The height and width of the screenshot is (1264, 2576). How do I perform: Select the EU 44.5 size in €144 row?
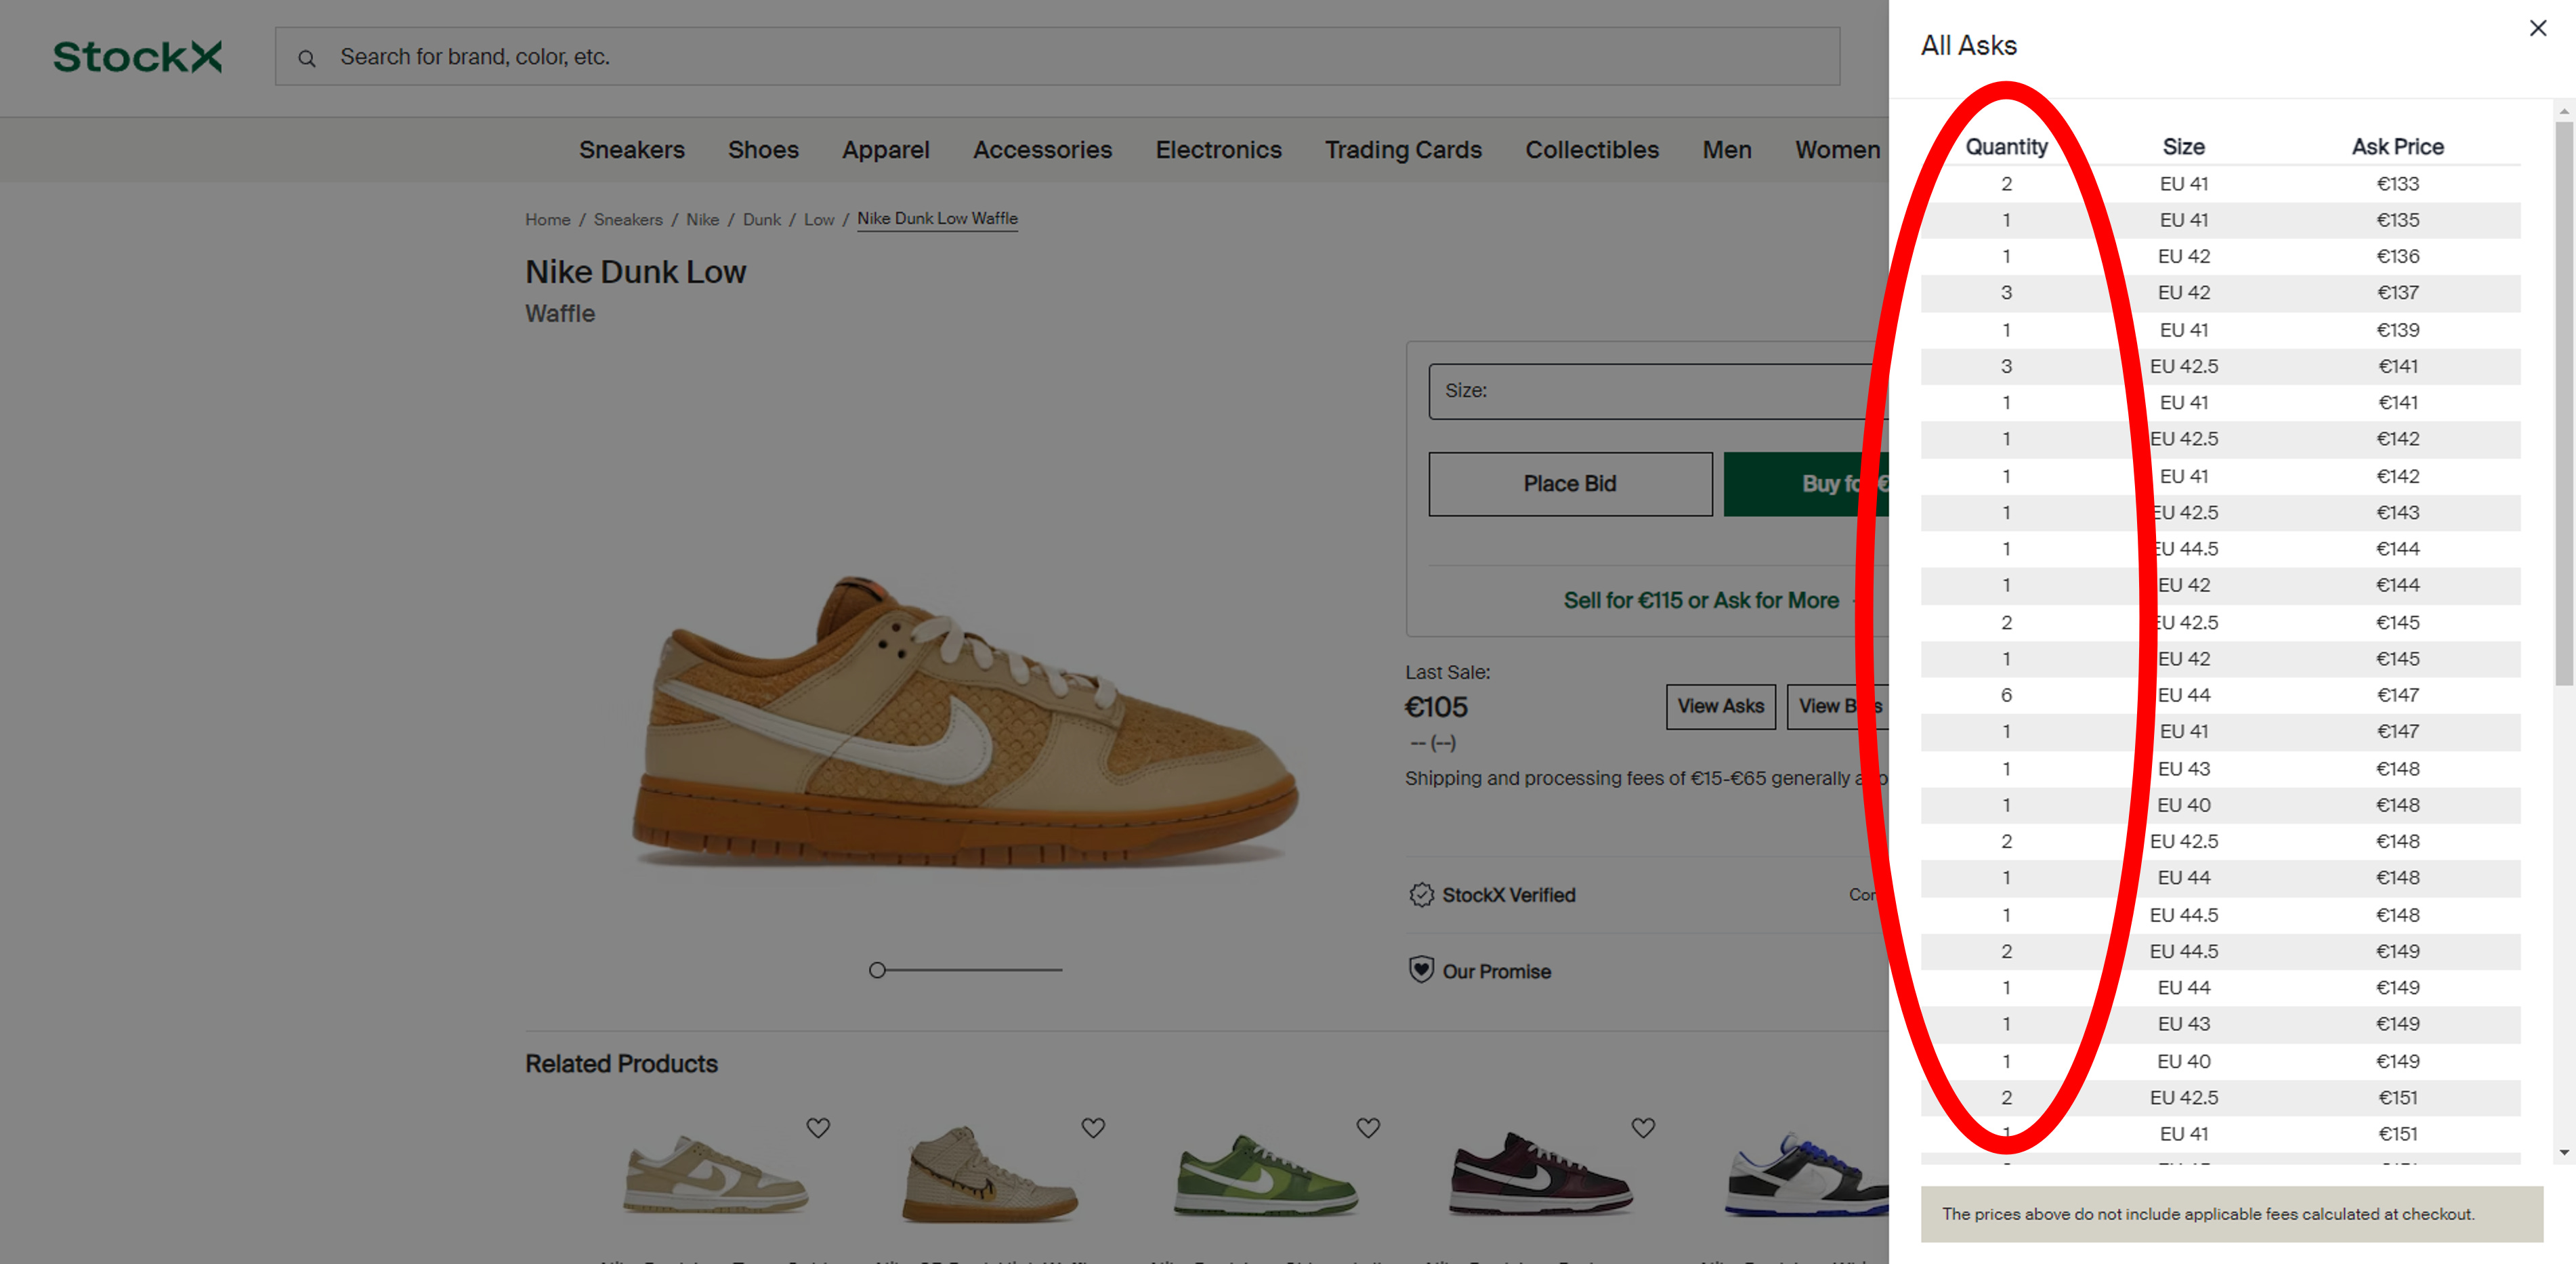(x=2183, y=549)
